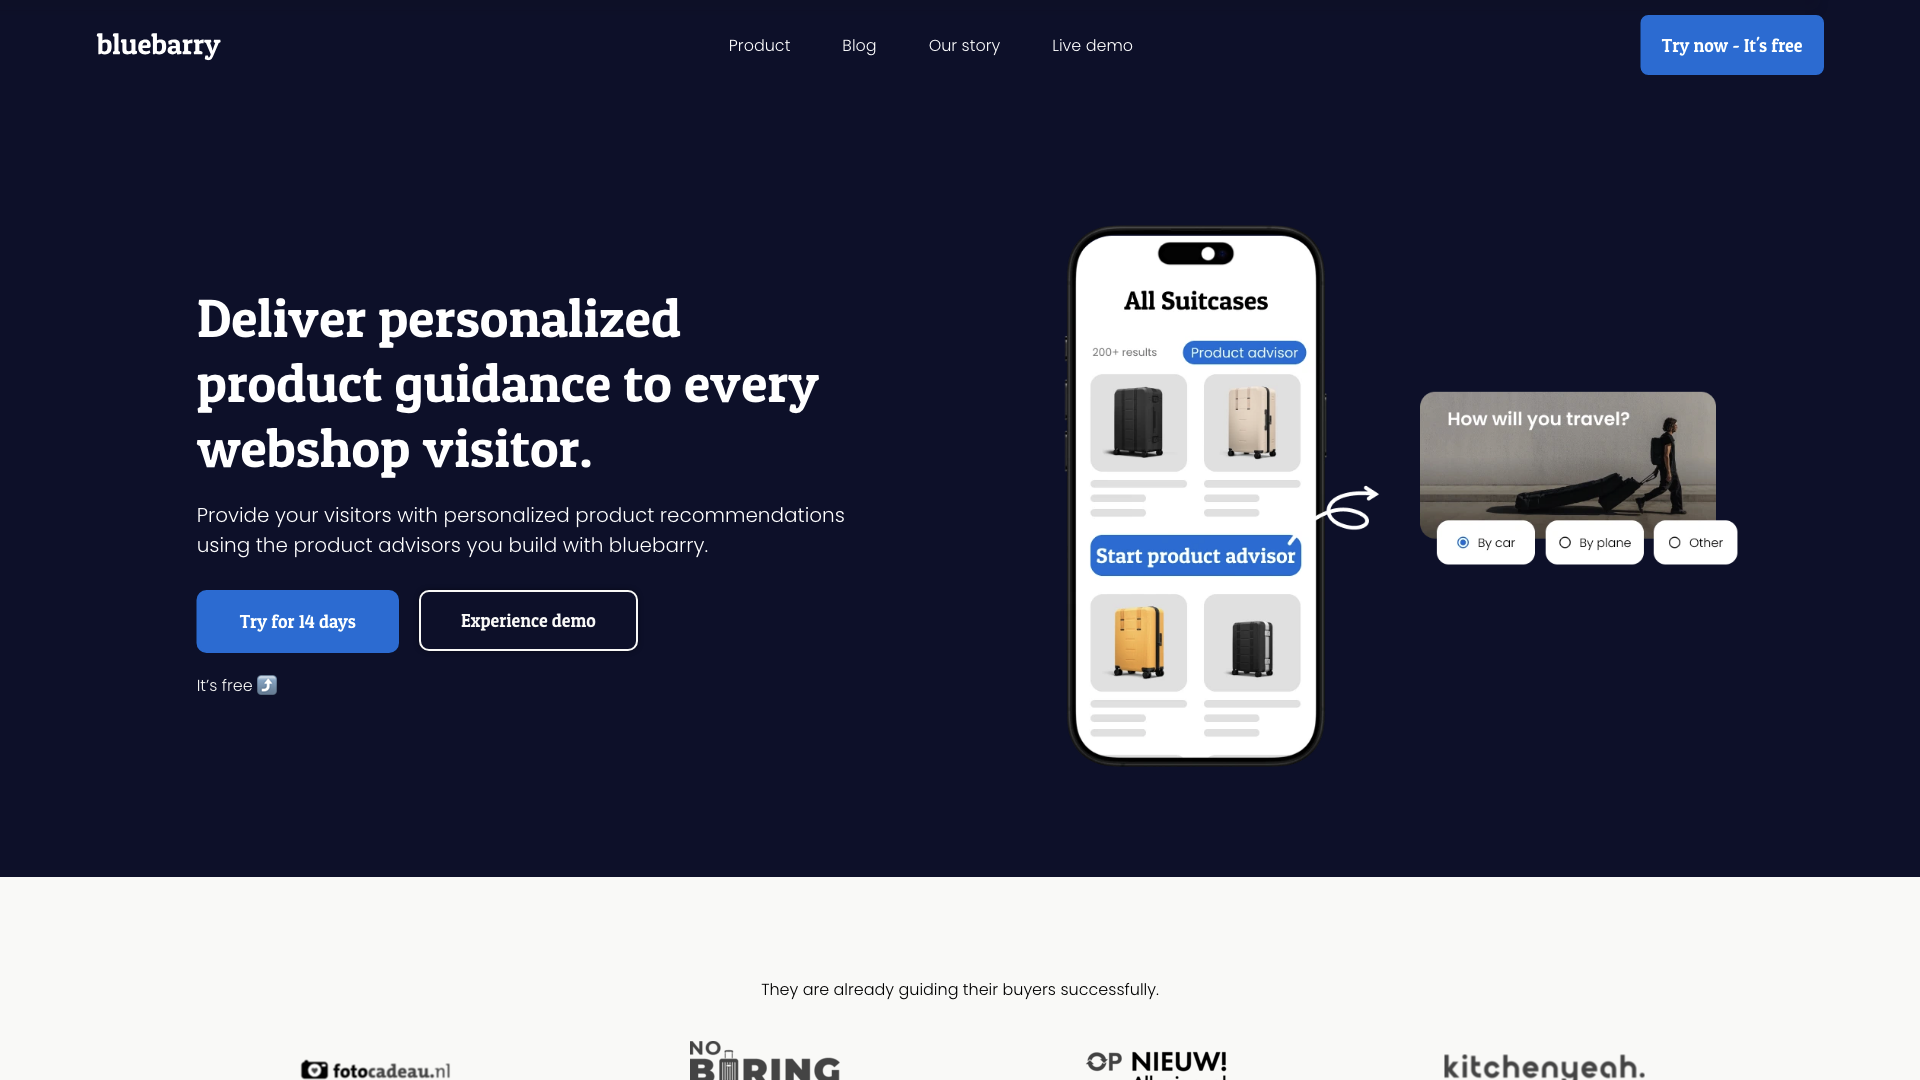Click the bluebarry logo in header

158,45
